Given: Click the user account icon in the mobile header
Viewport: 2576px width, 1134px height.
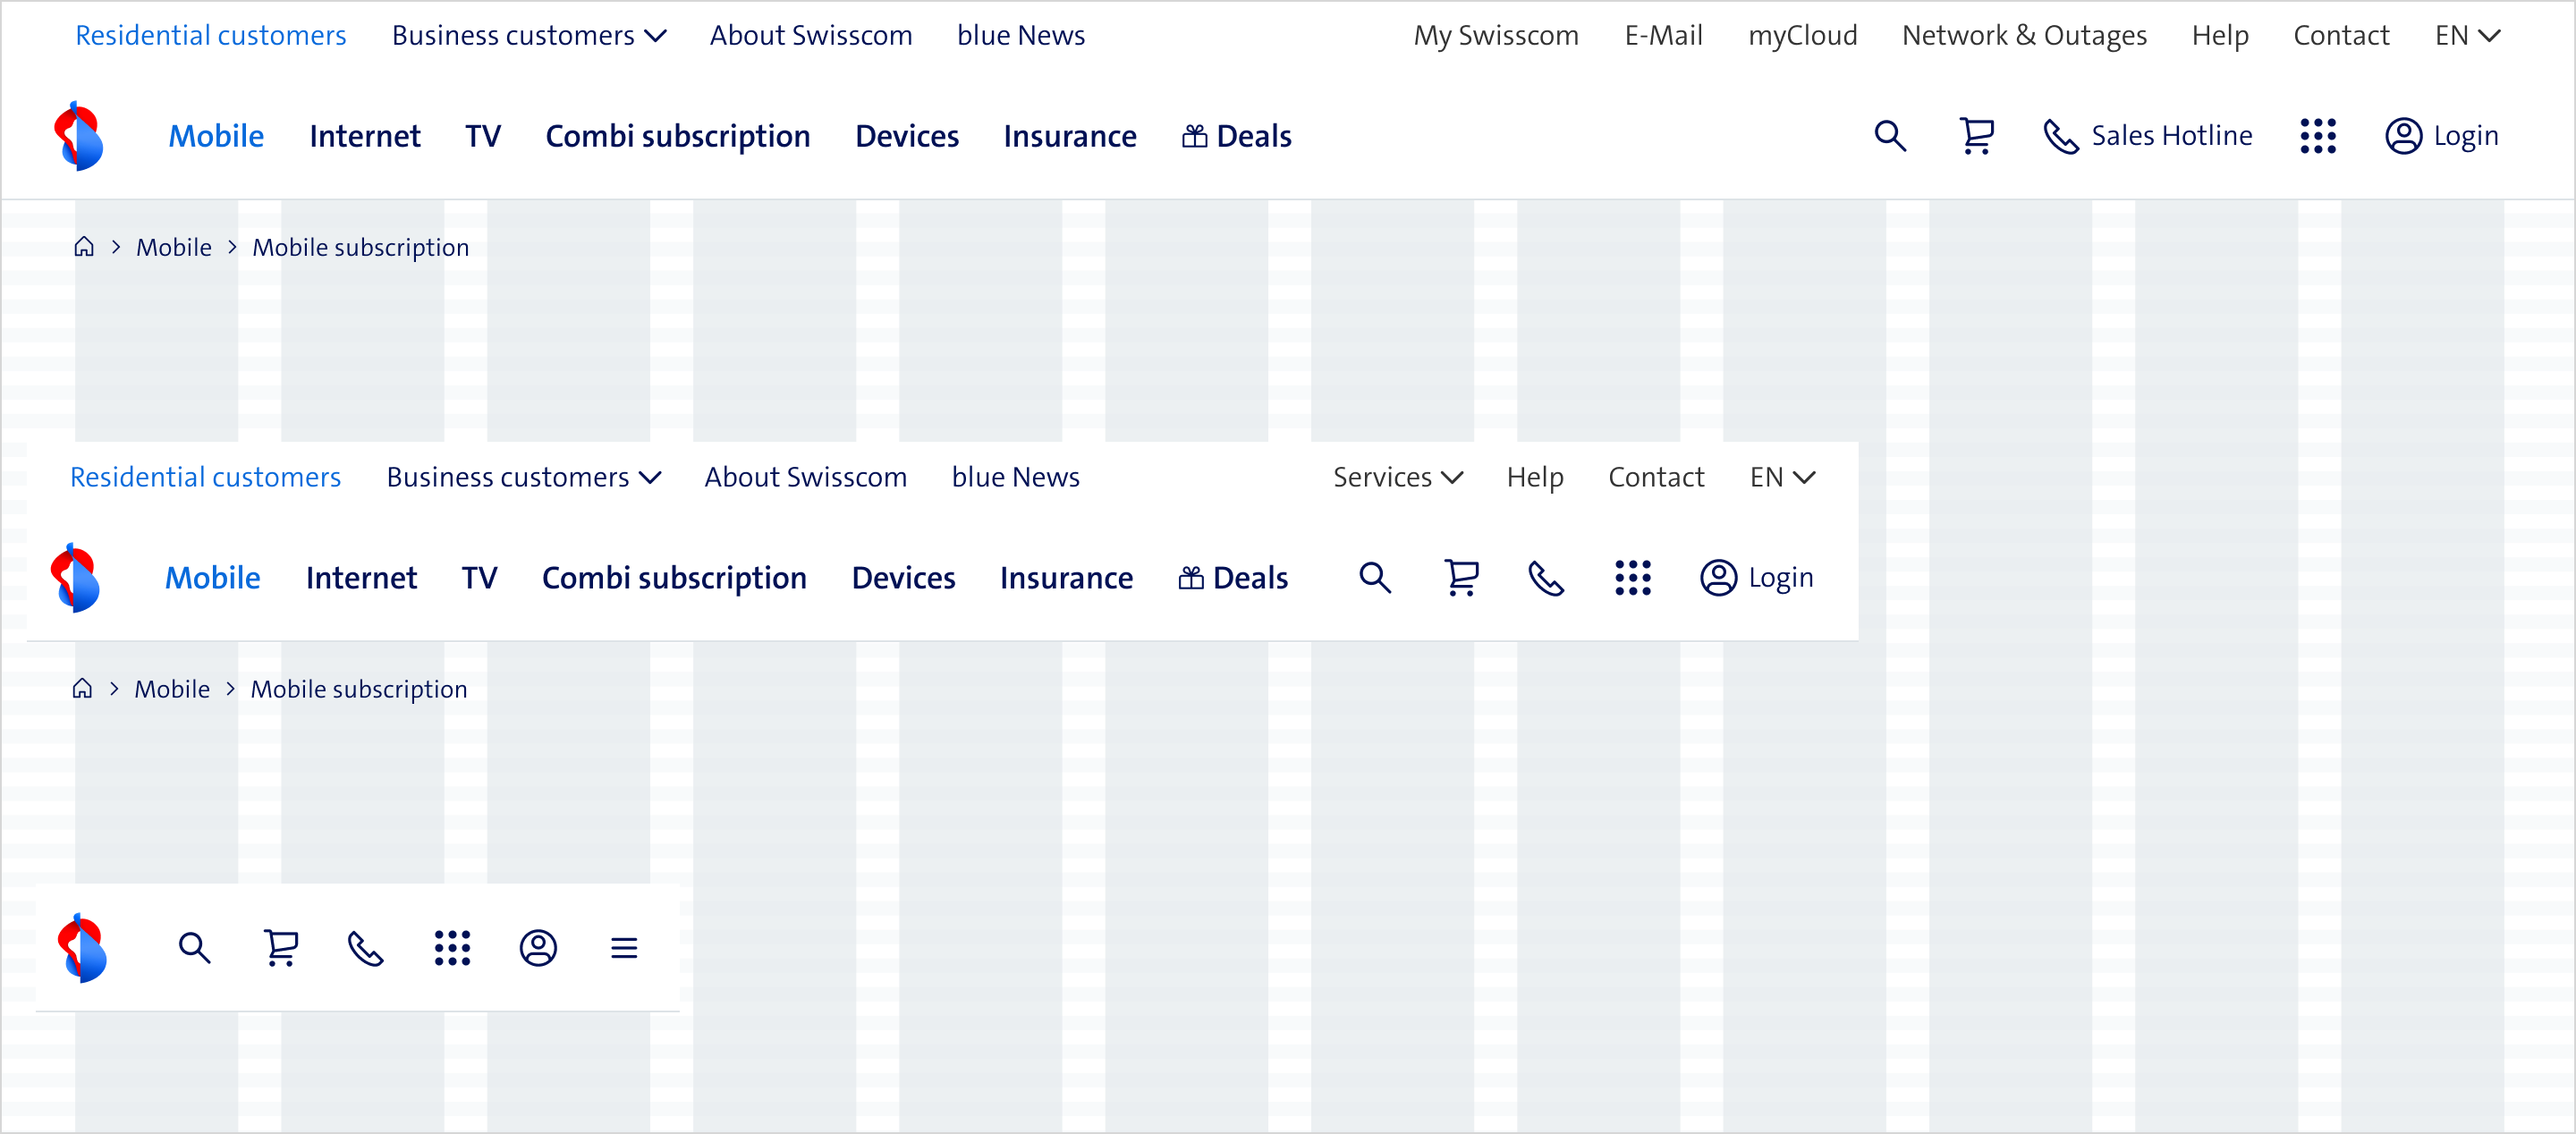Looking at the screenshot, I should pyautogui.click(x=538, y=948).
